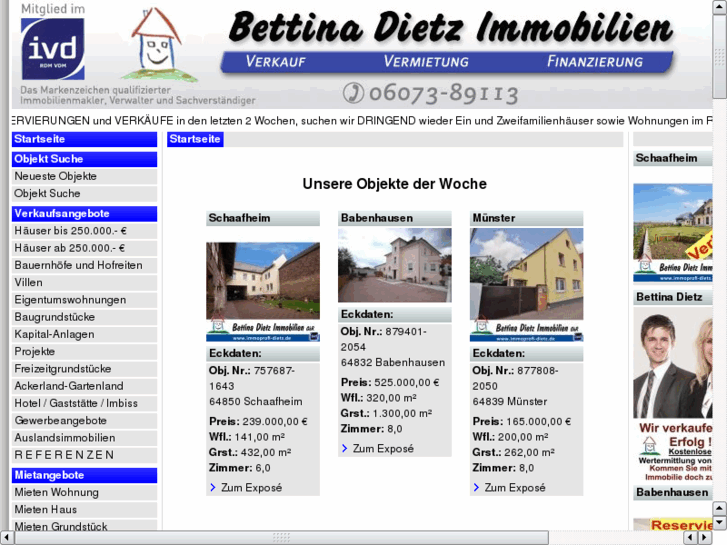Click the Startseite breadcrumb tab in content area

pyautogui.click(x=195, y=139)
